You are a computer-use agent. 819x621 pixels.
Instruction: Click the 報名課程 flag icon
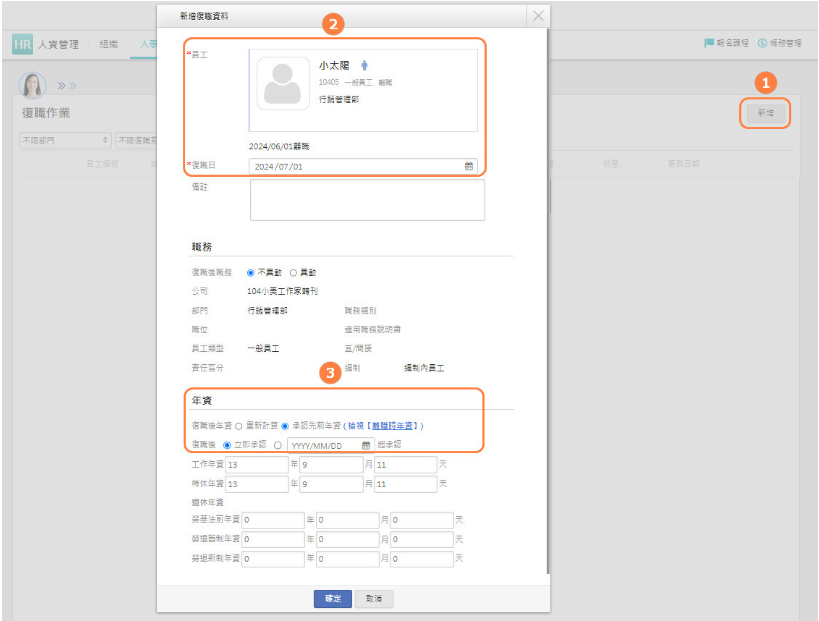click(709, 44)
